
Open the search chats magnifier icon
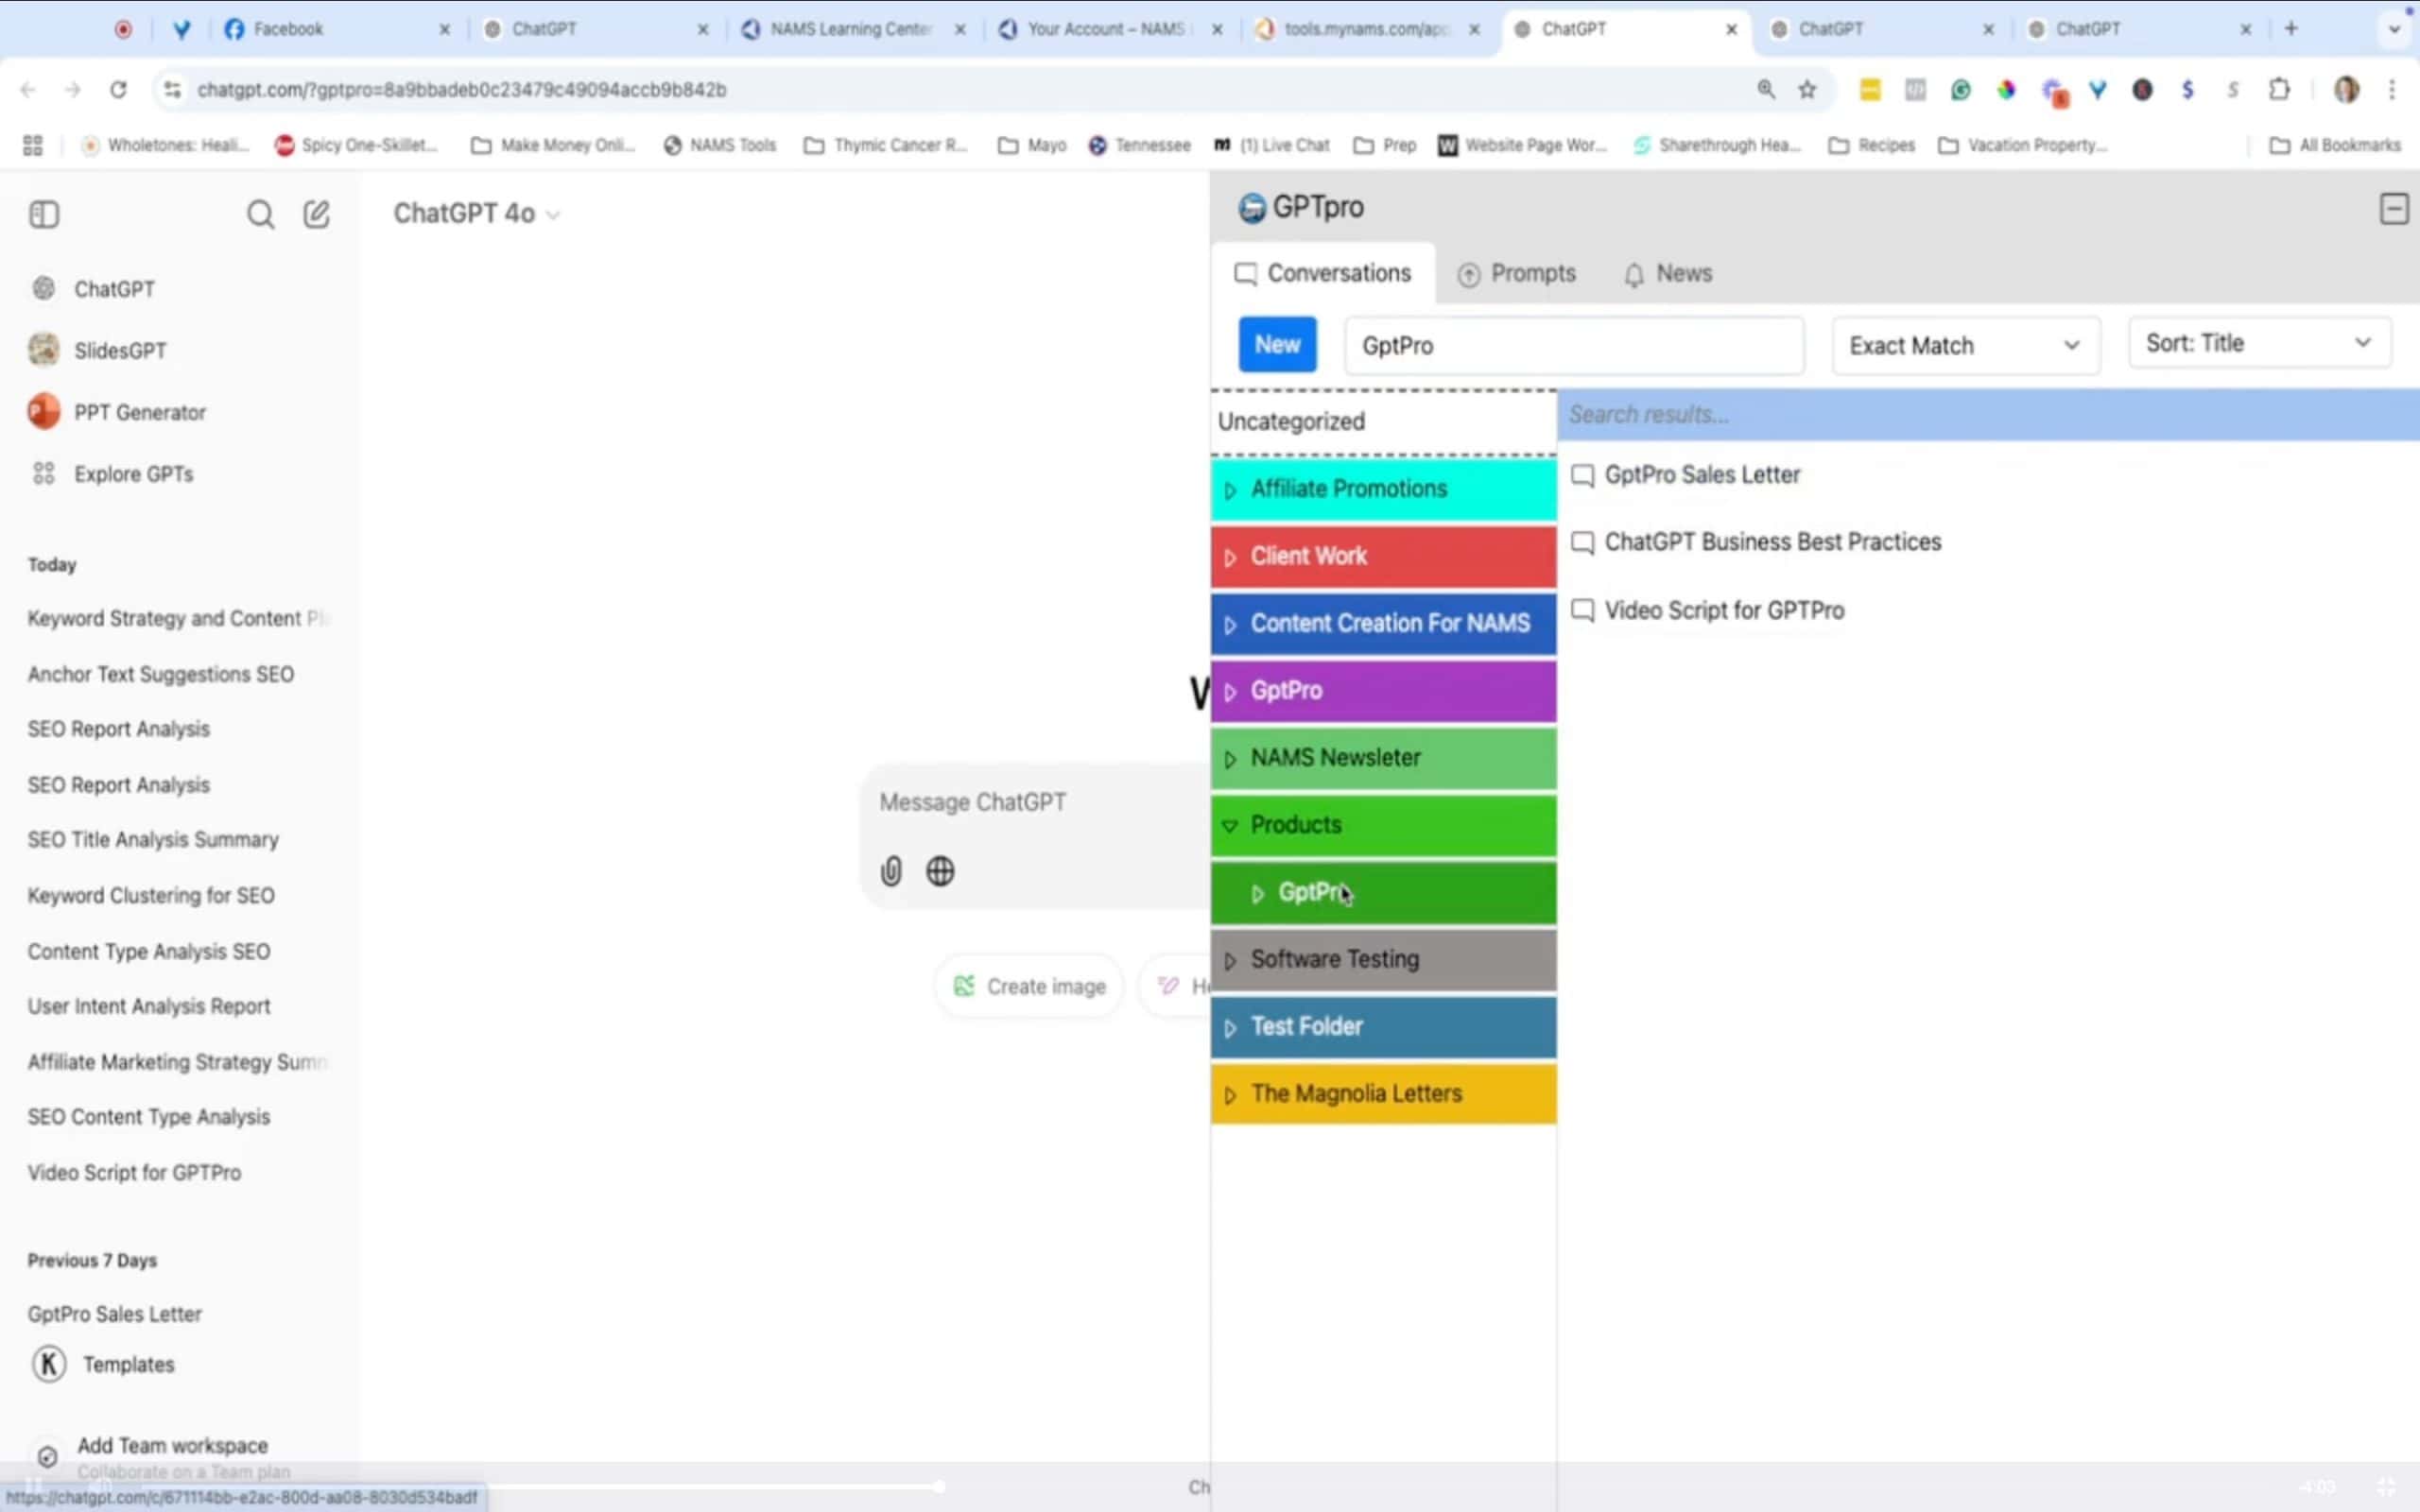(260, 214)
